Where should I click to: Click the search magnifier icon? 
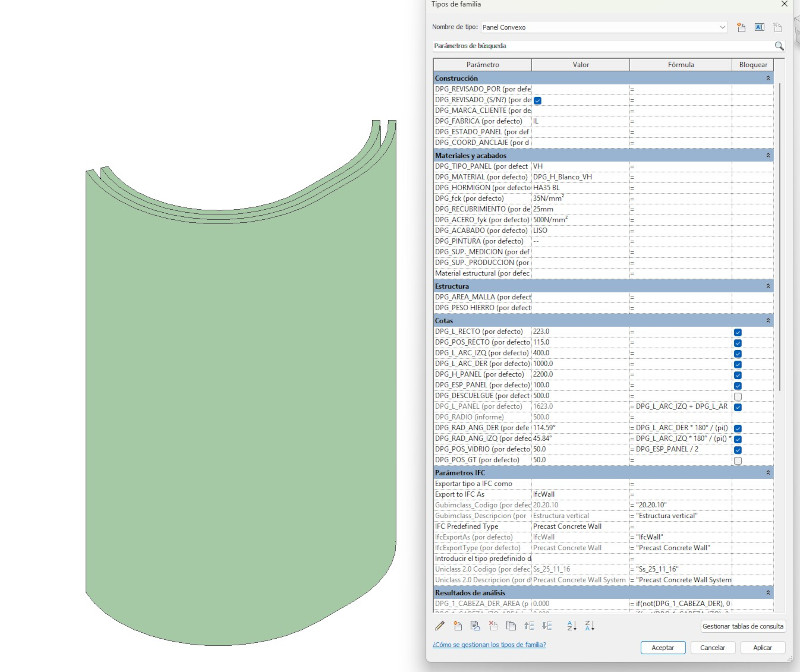[x=779, y=46]
